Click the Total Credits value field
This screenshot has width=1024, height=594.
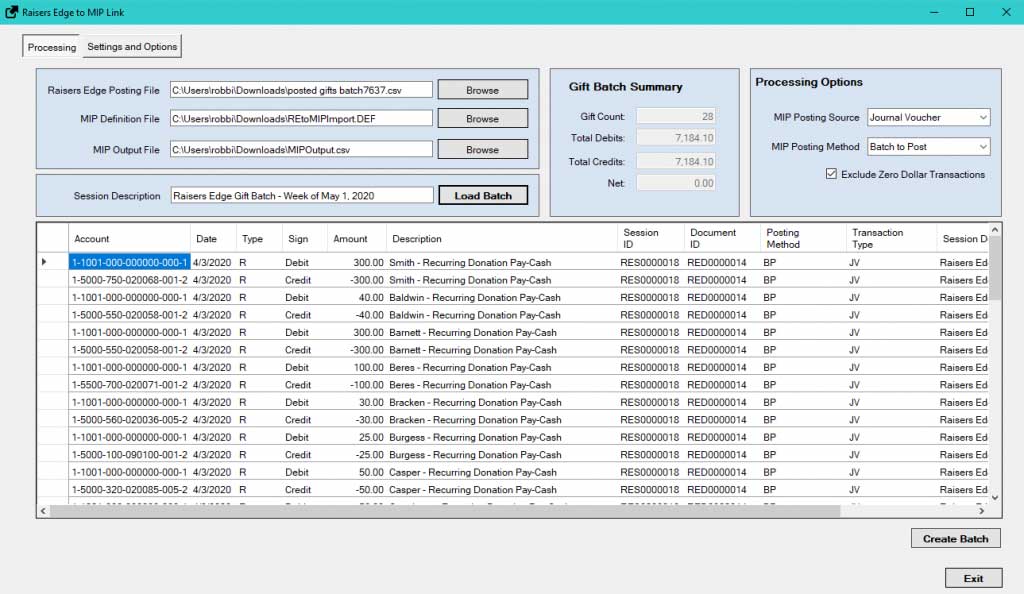click(676, 161)
